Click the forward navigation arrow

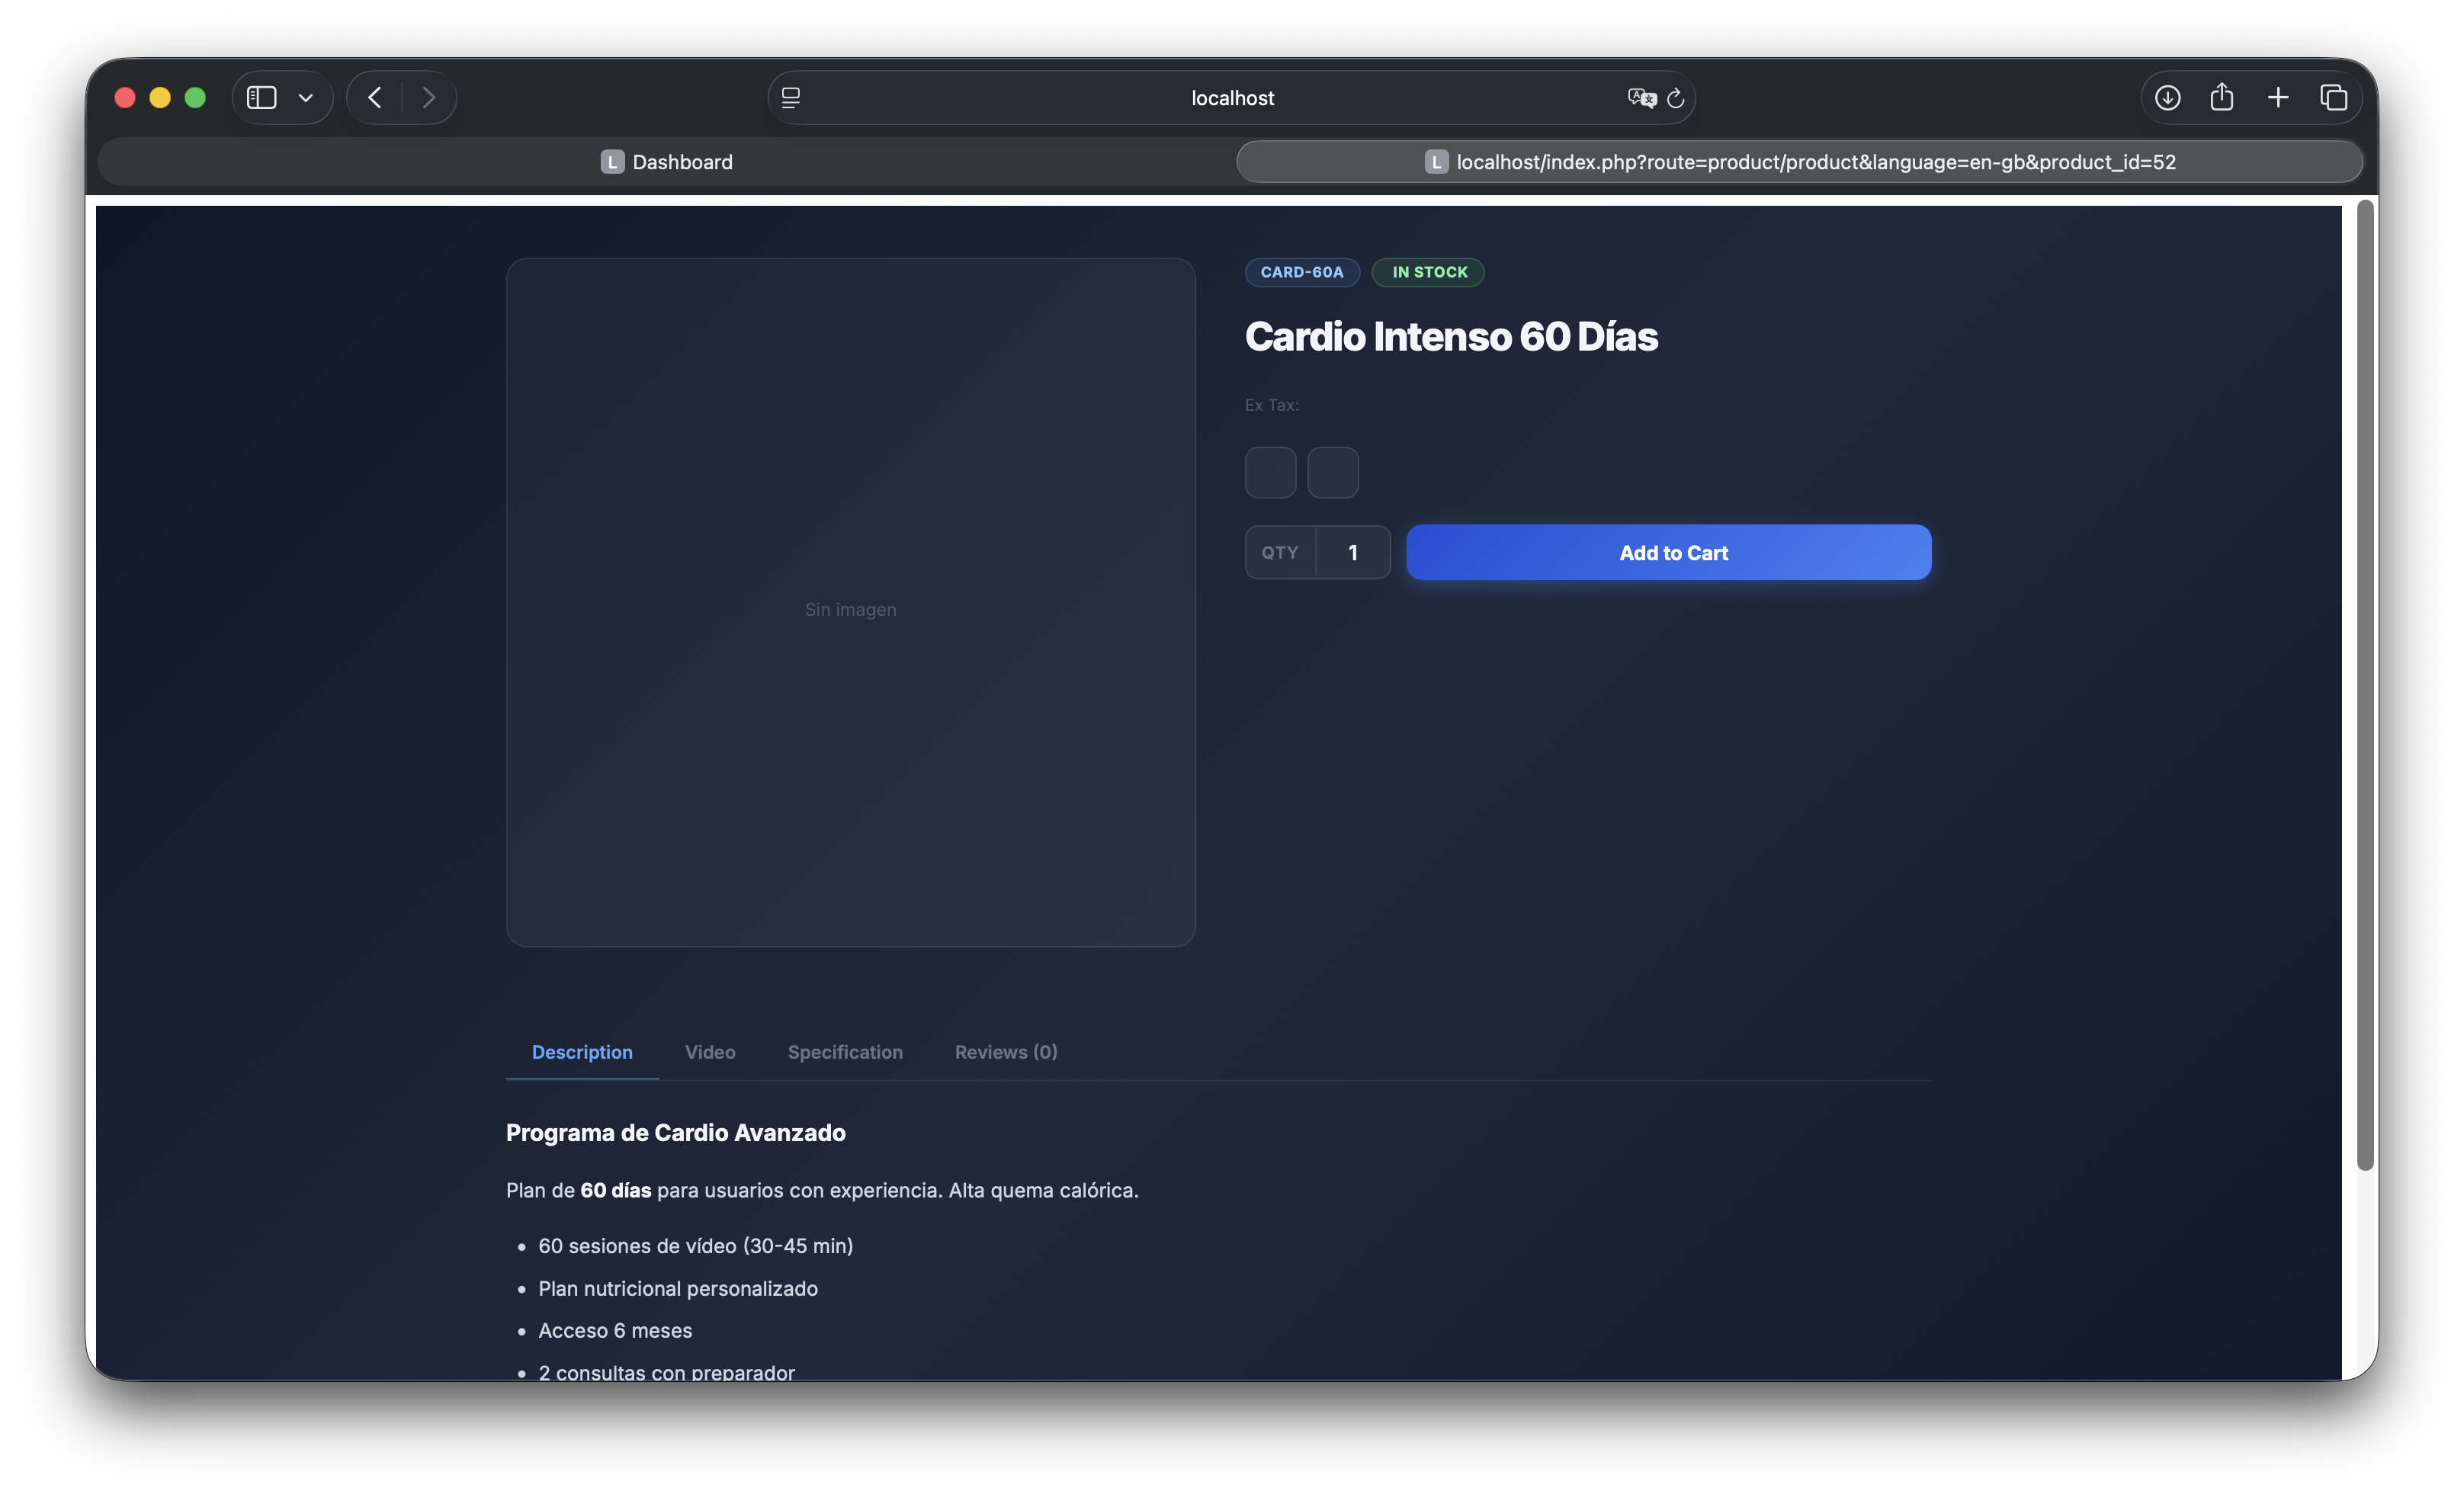tap(429, 97)
